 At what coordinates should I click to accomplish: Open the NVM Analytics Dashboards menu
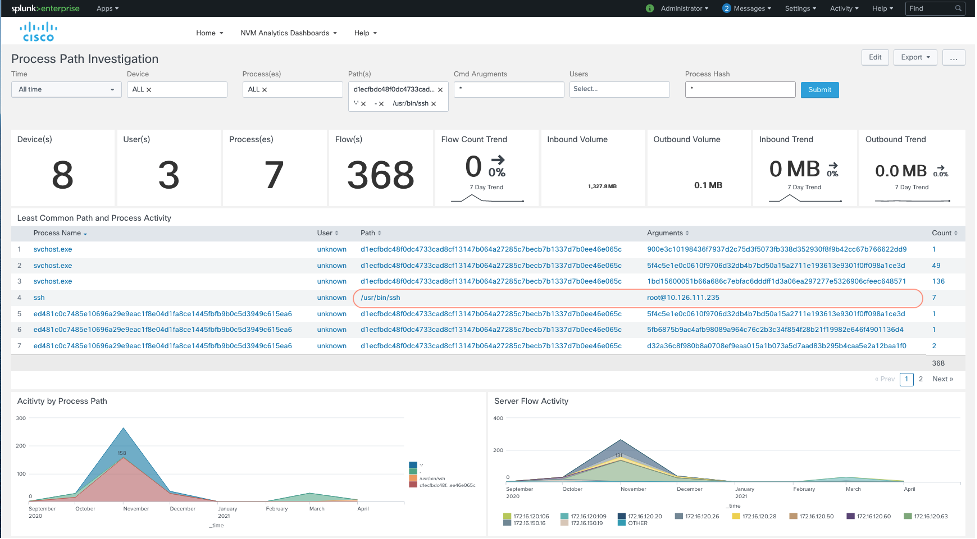tap(289, 33)
